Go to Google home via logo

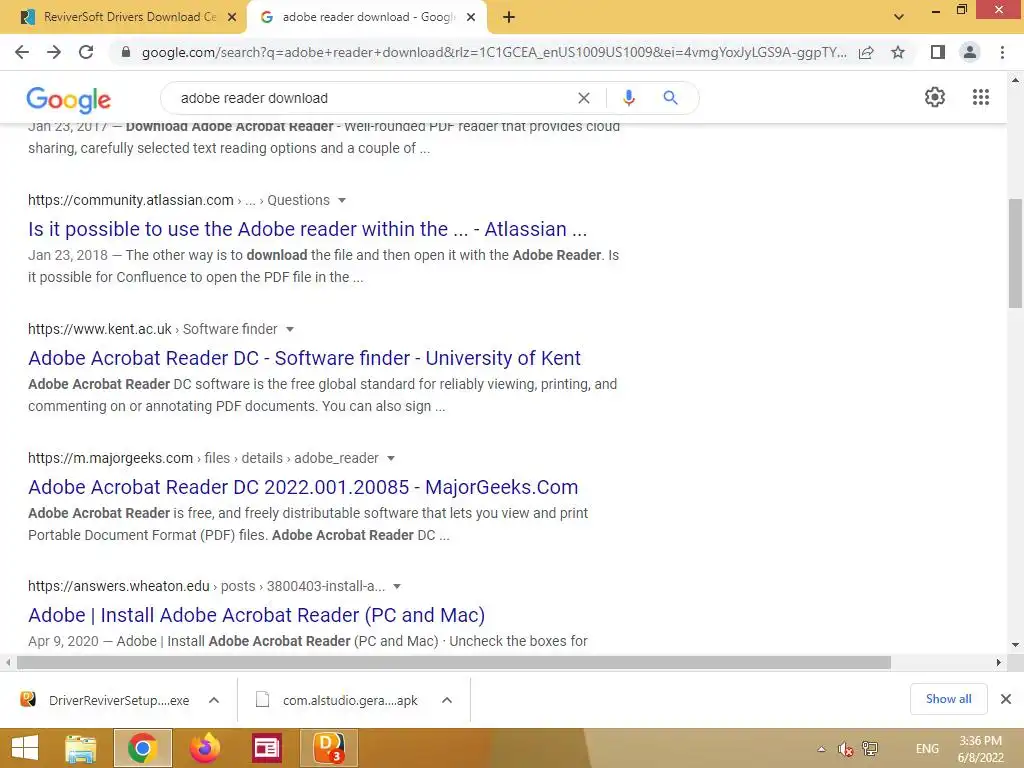[69, 99]
